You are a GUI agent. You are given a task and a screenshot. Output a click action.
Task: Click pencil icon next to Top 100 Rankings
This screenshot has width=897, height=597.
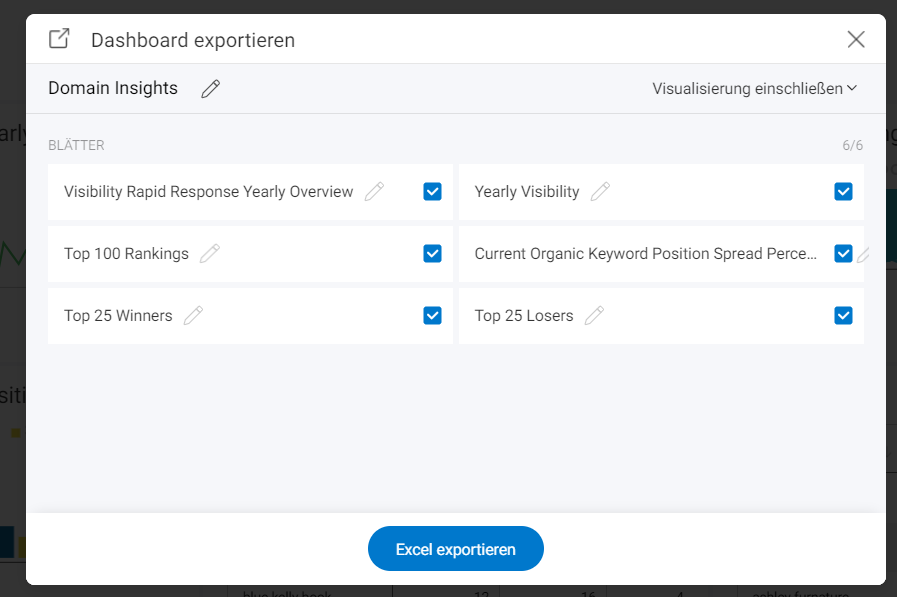209,253
